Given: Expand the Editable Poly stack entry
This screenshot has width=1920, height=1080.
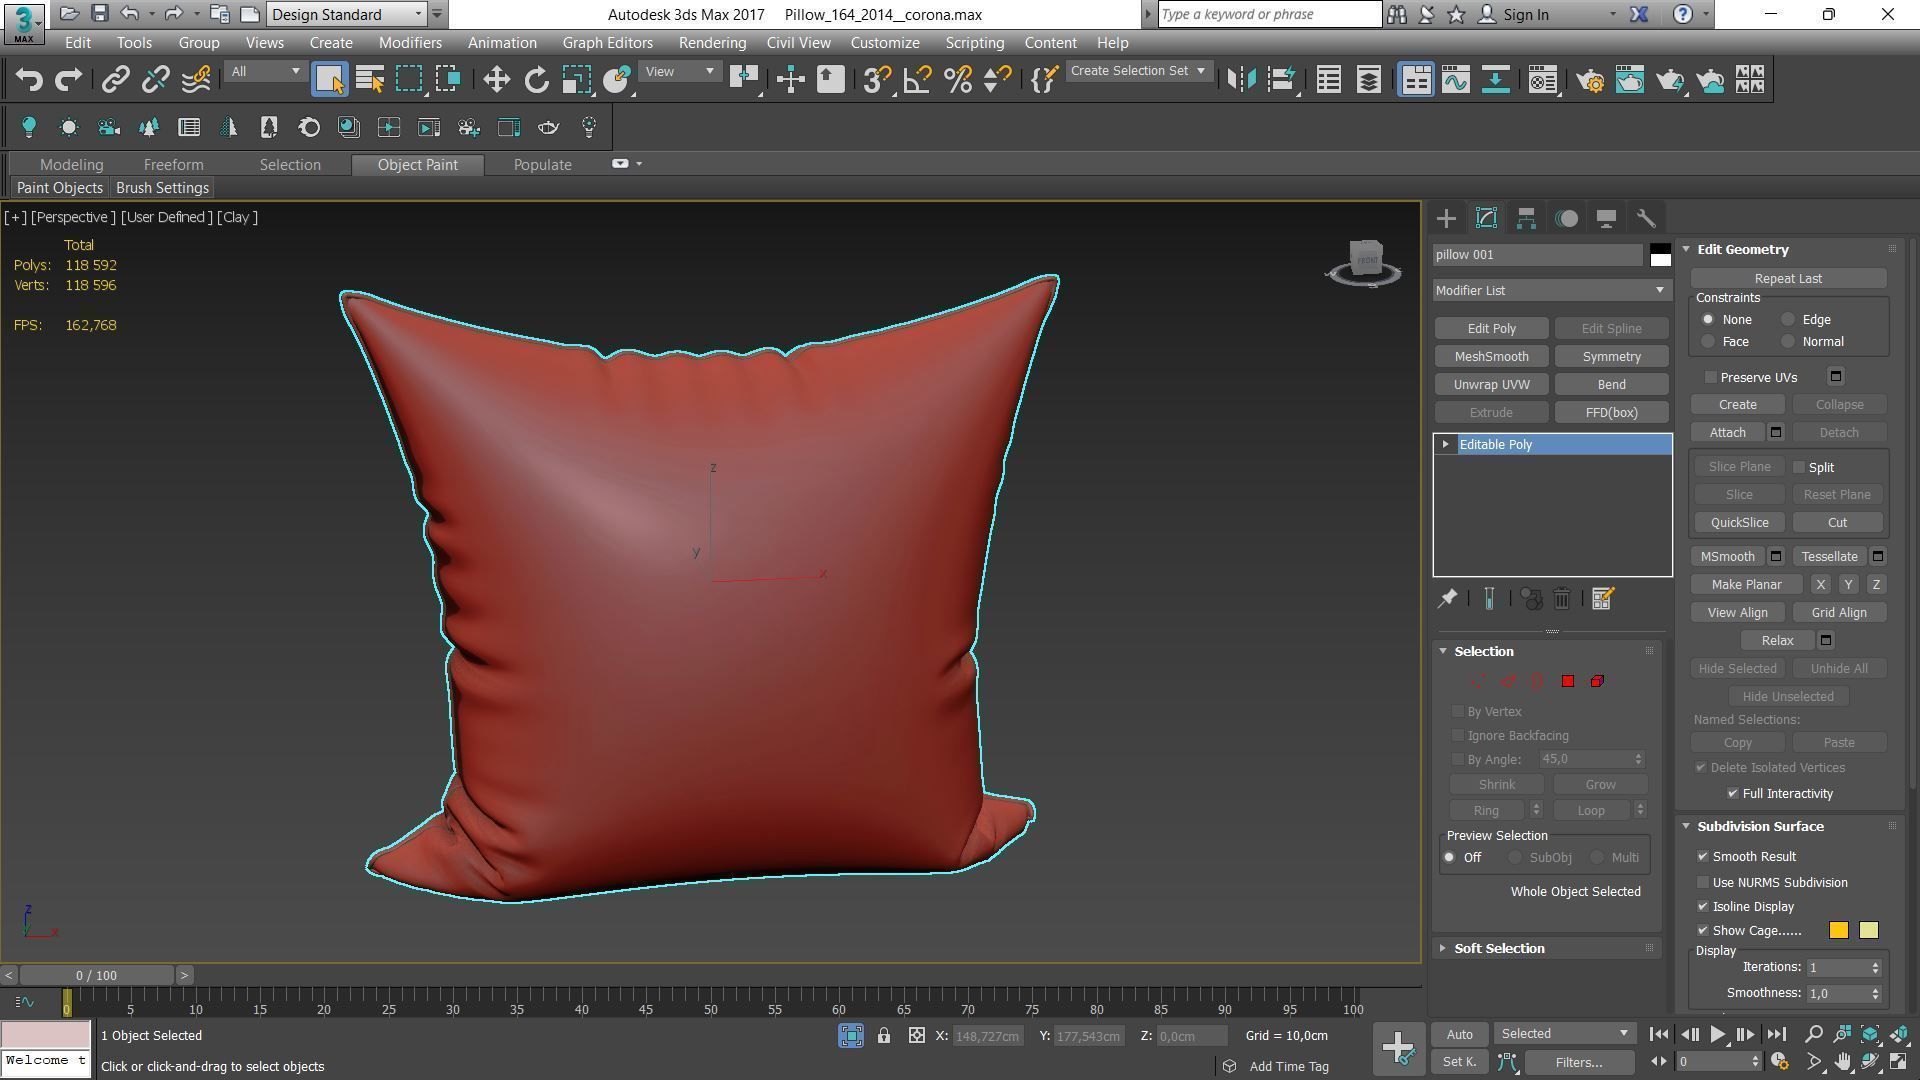Looking at the screenshot, I should [x=1445, y=444].
